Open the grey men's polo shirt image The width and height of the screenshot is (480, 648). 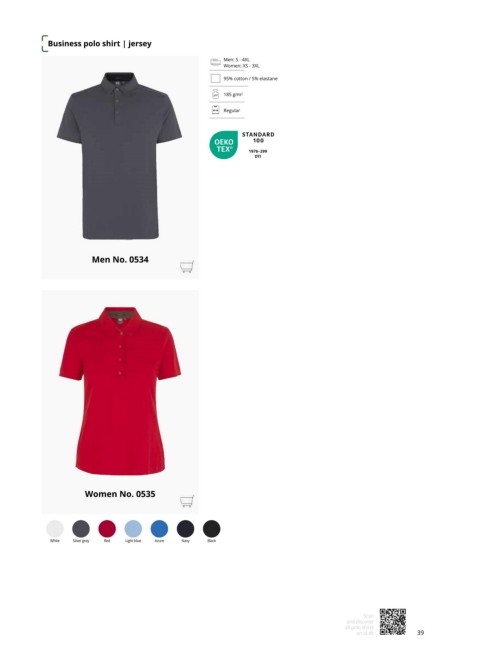click(x=119, y=155)
